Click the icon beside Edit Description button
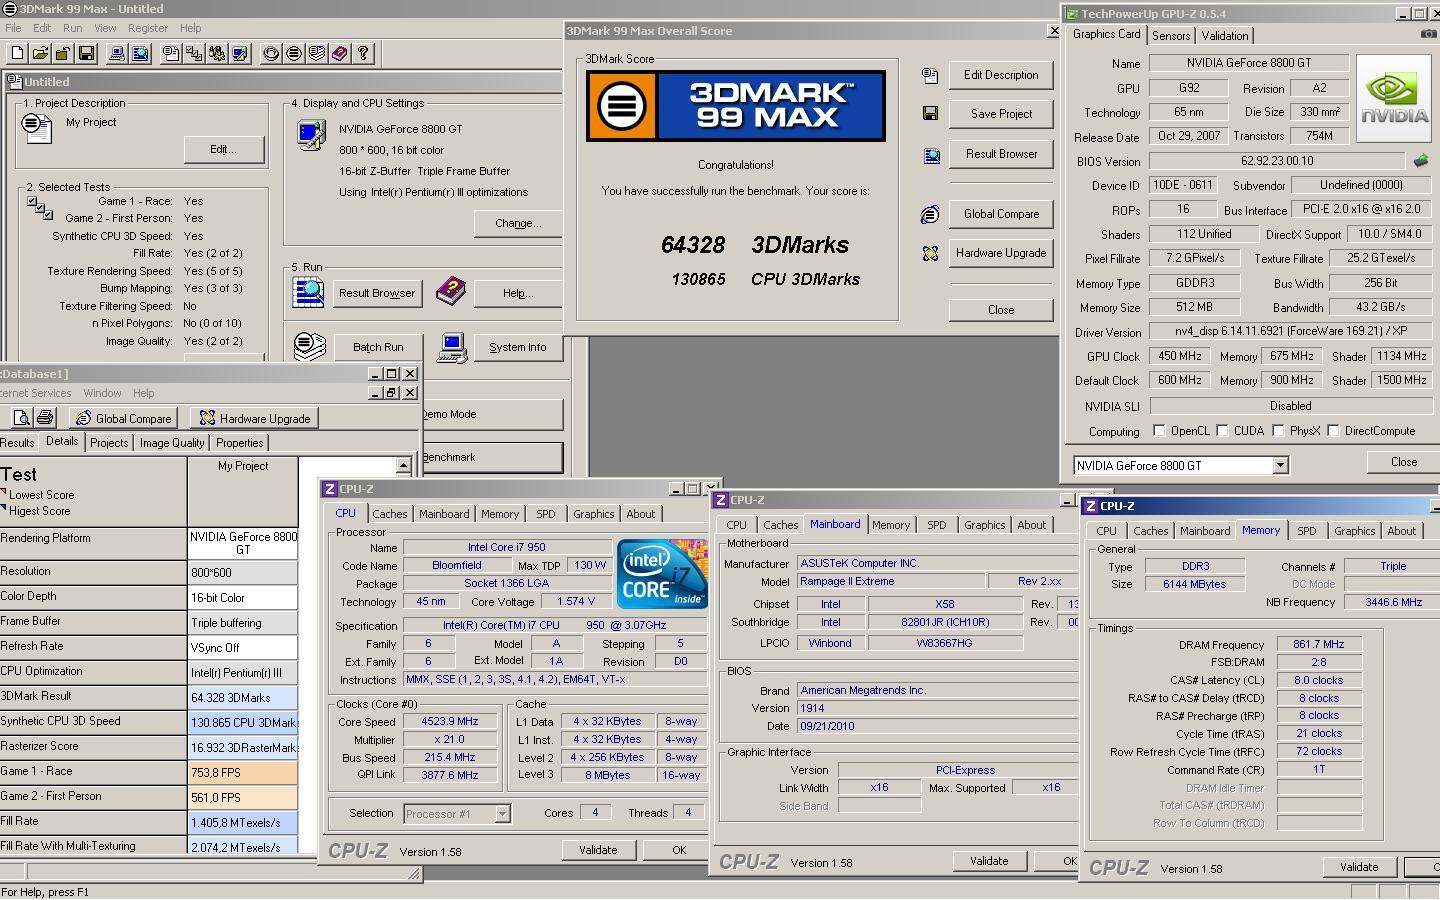Viewport: 1440px width, 900px height. tap(930, 75)
